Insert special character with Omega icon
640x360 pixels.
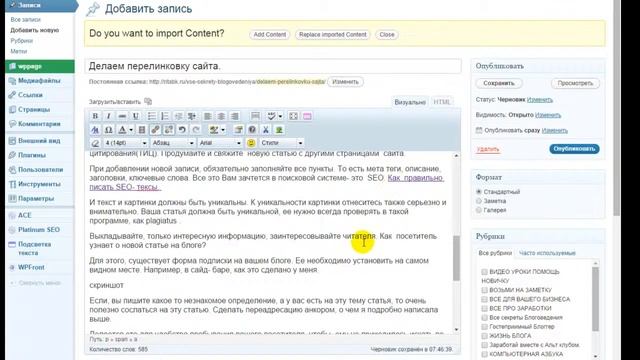pyautogui.click(x=109, y=130)
